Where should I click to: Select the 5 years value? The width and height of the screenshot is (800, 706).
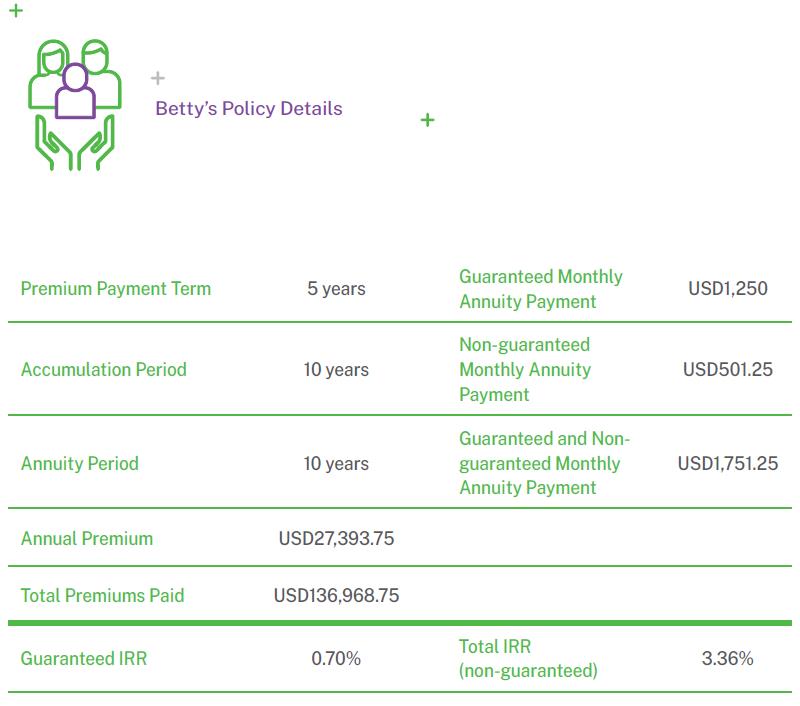coord(336,289)
